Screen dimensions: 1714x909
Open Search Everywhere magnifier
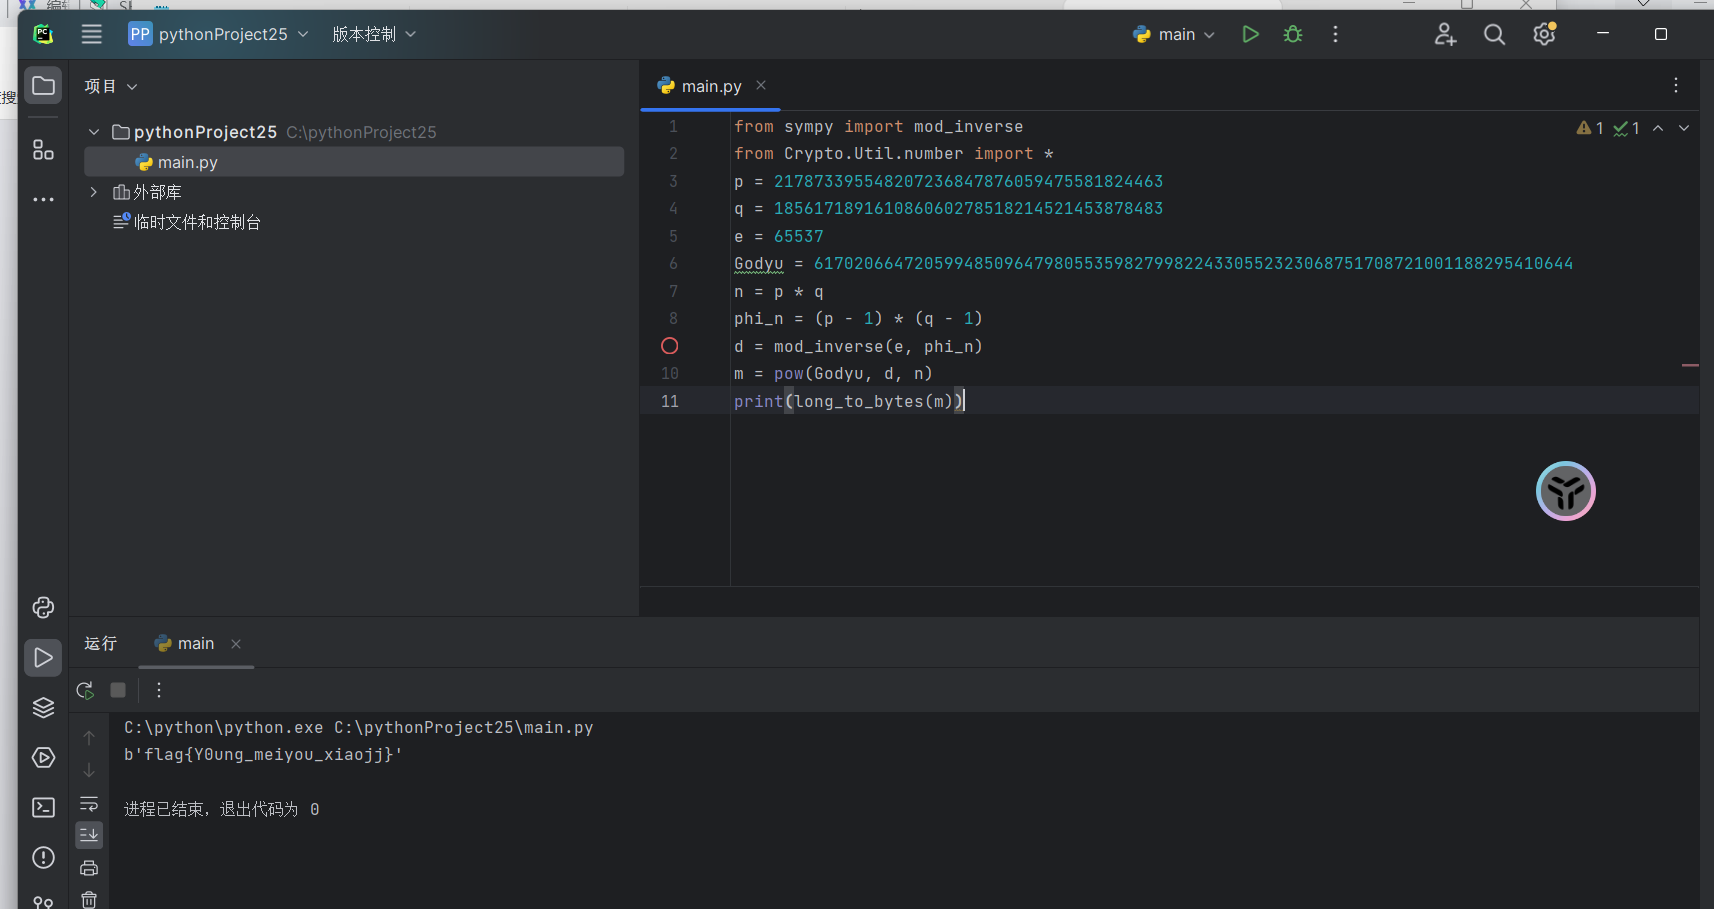click(1494, 34)
